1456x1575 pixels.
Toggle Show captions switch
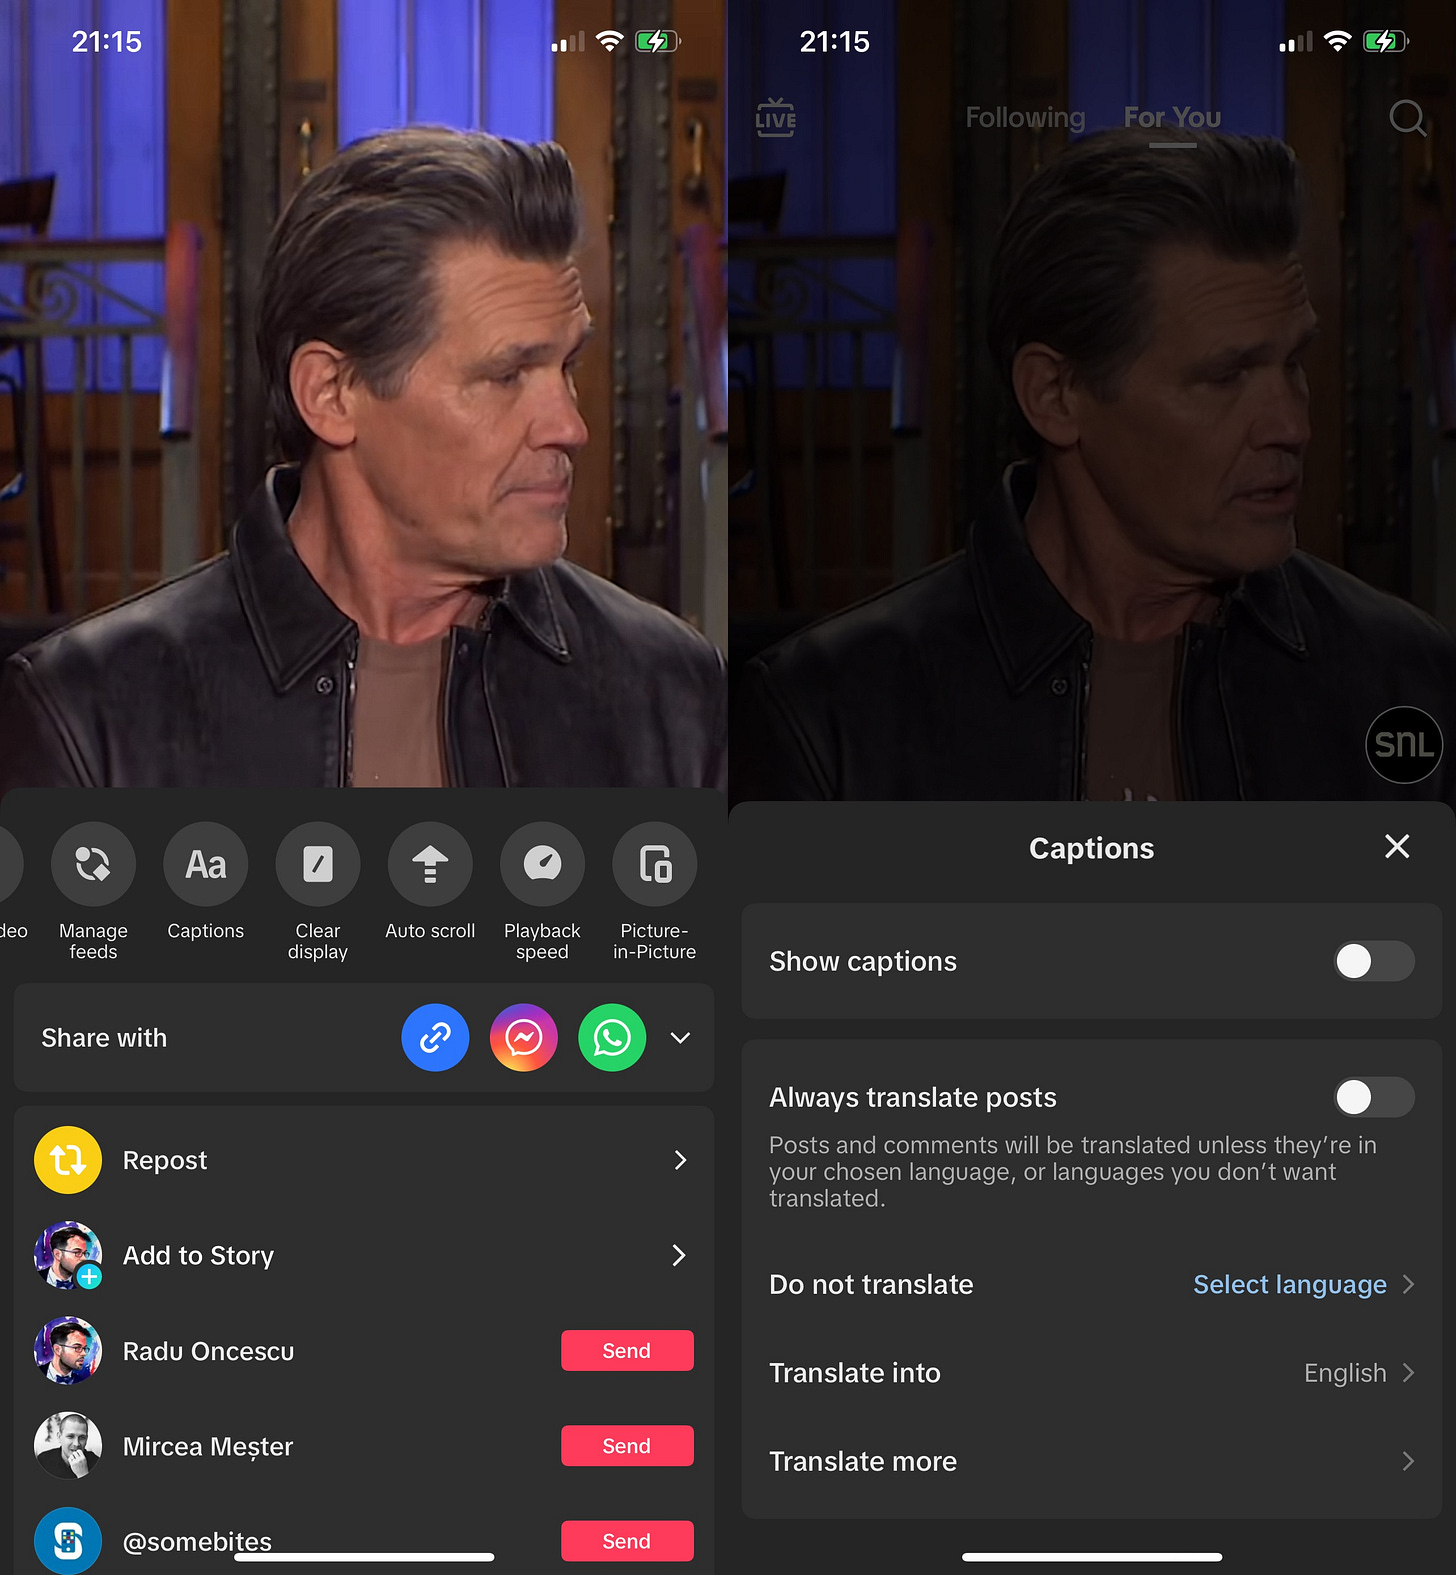(1374, 961)
